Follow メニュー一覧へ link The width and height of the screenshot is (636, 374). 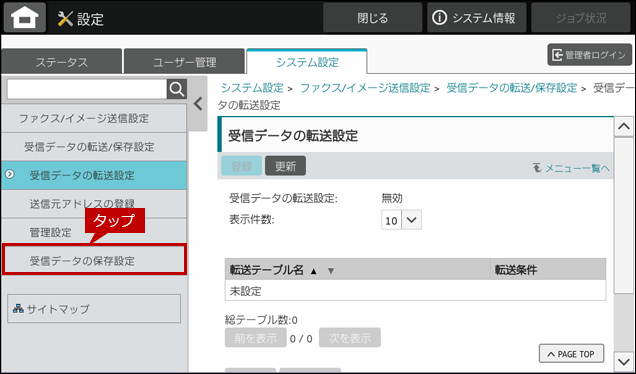tap(572, 168)
